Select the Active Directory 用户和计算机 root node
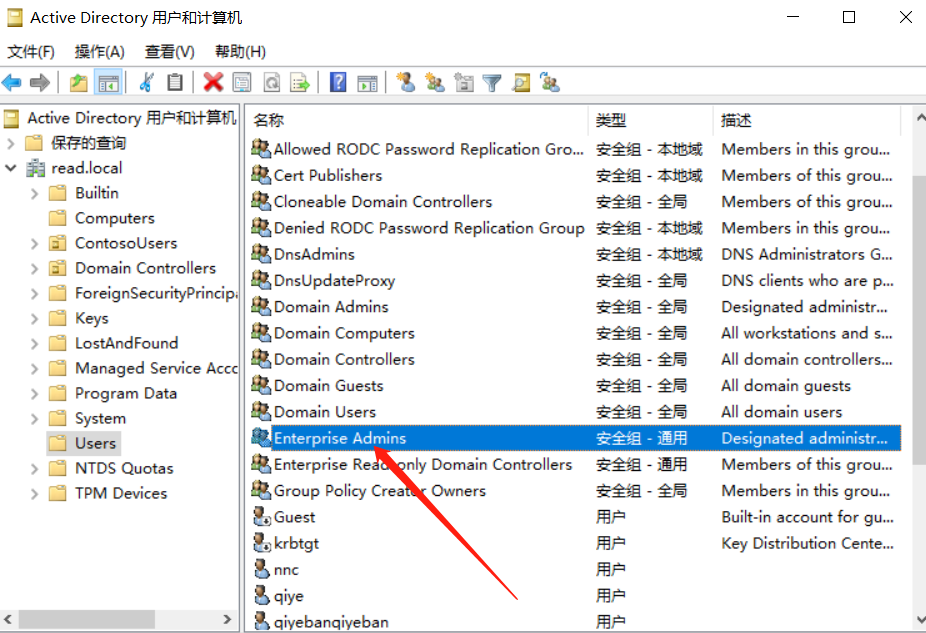The image size is (926, 633). 131,118
